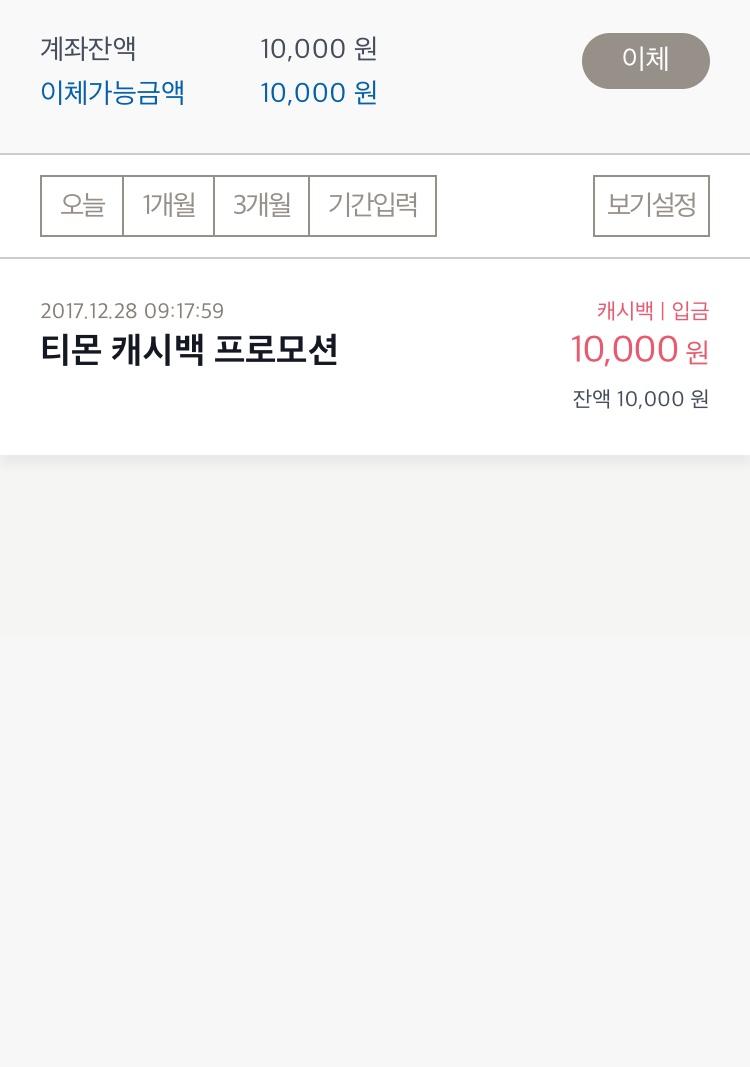Click the 원 unit after the red amount
Screen dimensions: 750x1067
click(697, 352)
